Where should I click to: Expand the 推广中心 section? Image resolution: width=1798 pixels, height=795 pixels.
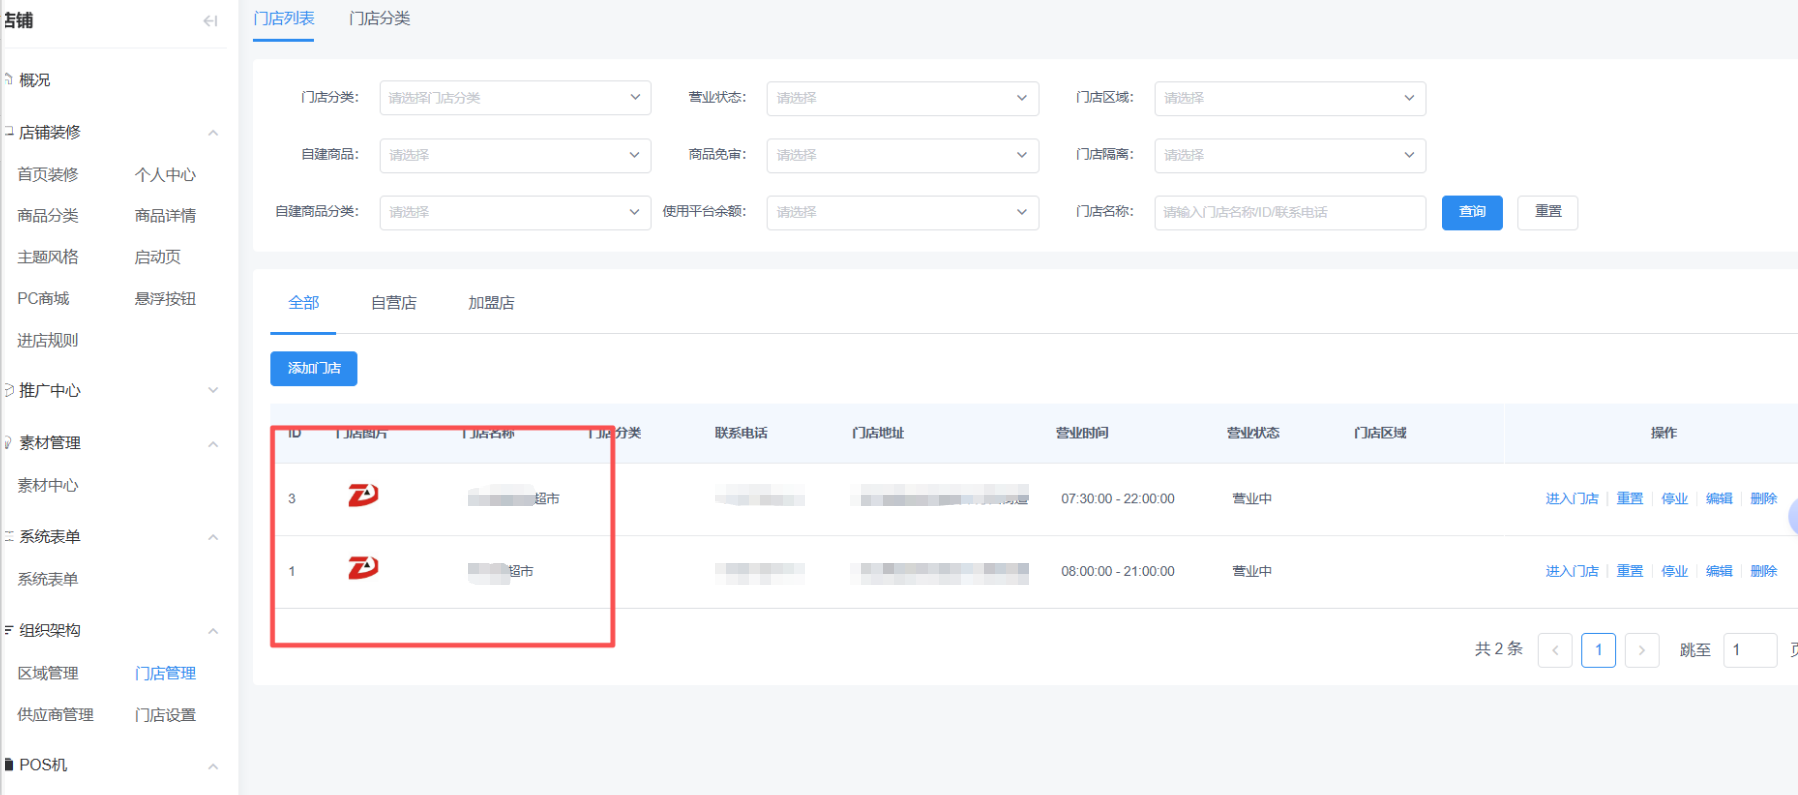[213, 390]
